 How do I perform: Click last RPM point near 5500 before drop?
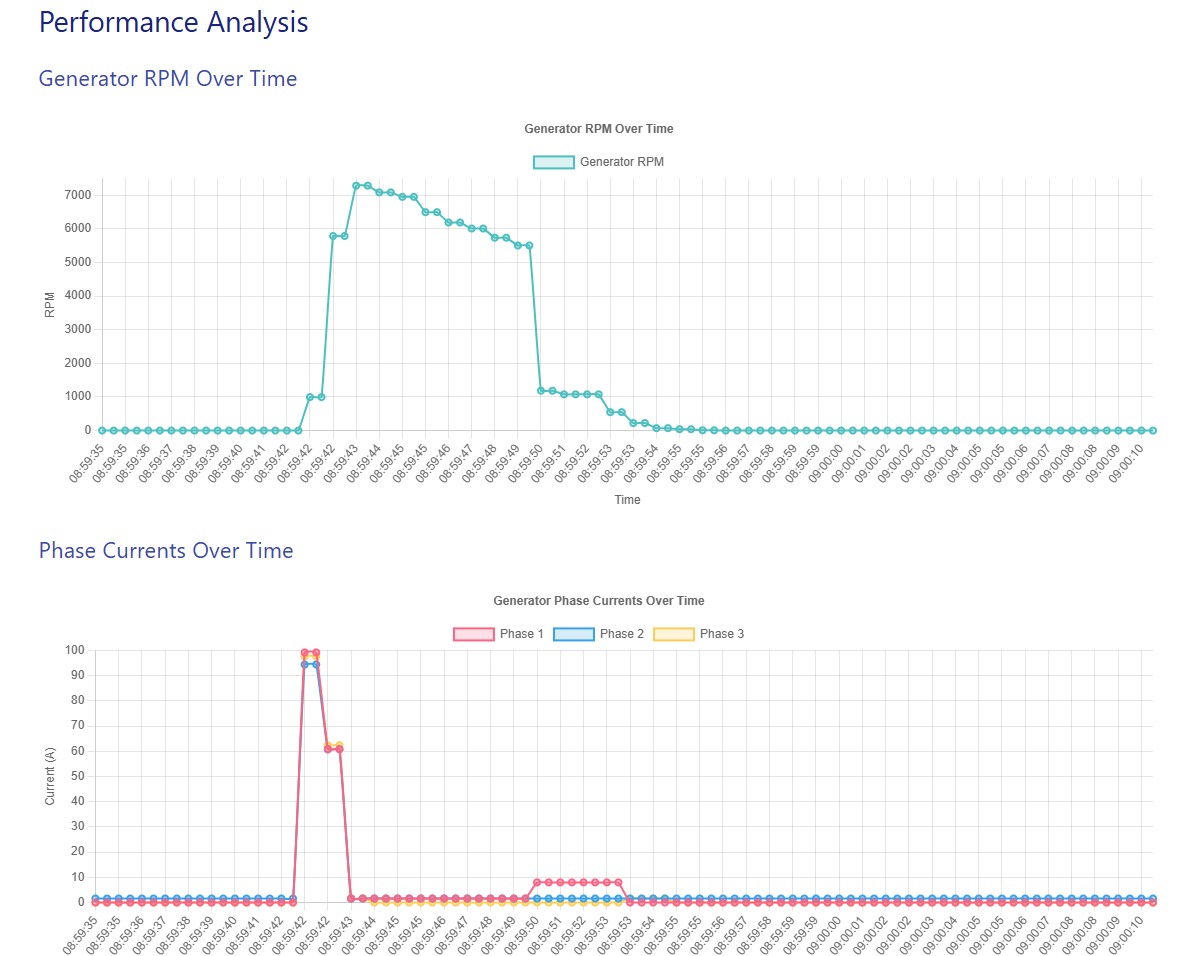point(529,245)
